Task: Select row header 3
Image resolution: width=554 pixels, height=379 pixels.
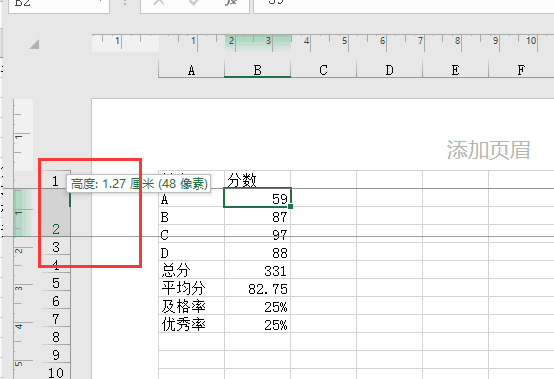Action: coord(55,247)
